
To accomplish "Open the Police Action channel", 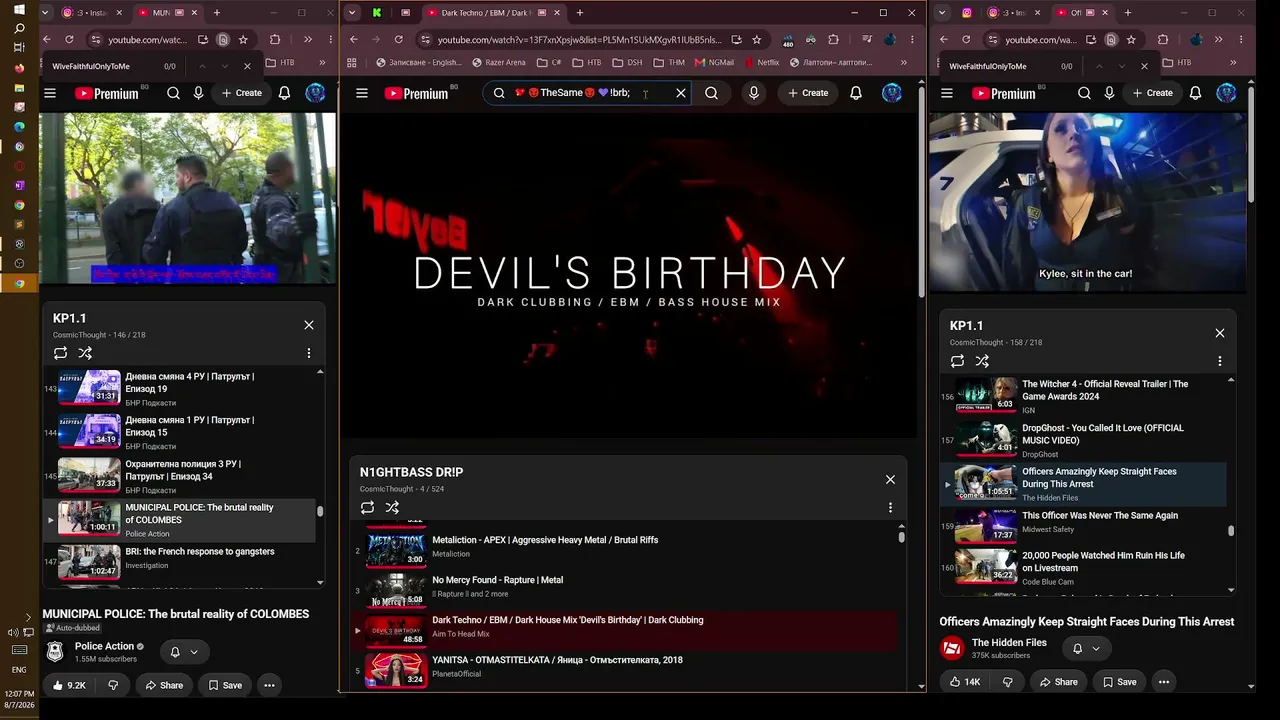I will click(x=104, y=646).
